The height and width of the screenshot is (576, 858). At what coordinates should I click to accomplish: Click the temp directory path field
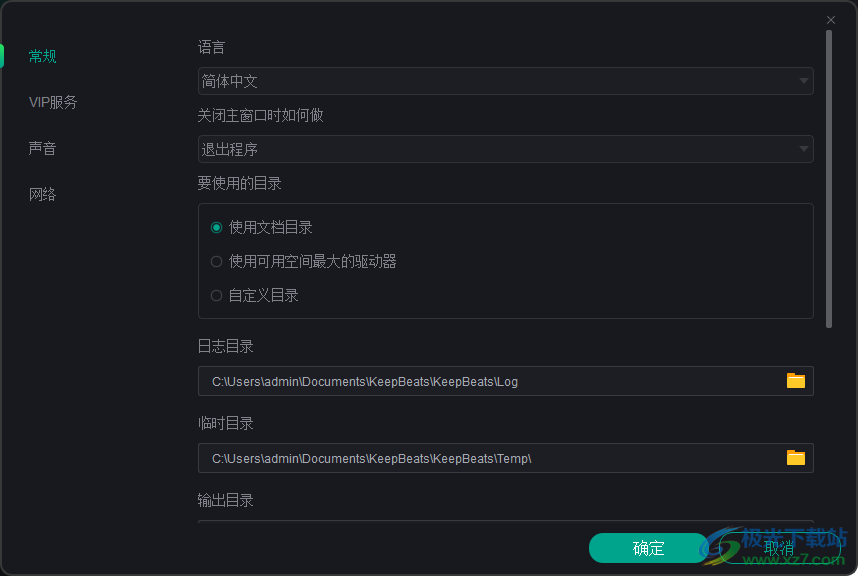pyautogui.click(x=450, y=458)
